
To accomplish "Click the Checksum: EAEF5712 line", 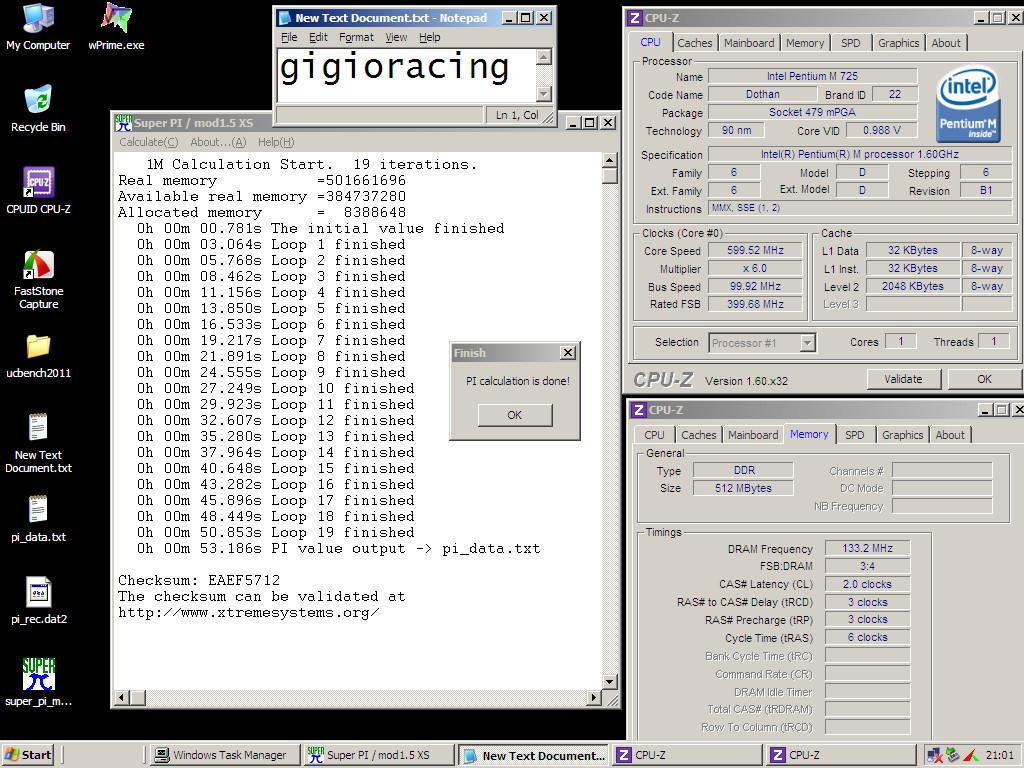I will 199,580.
